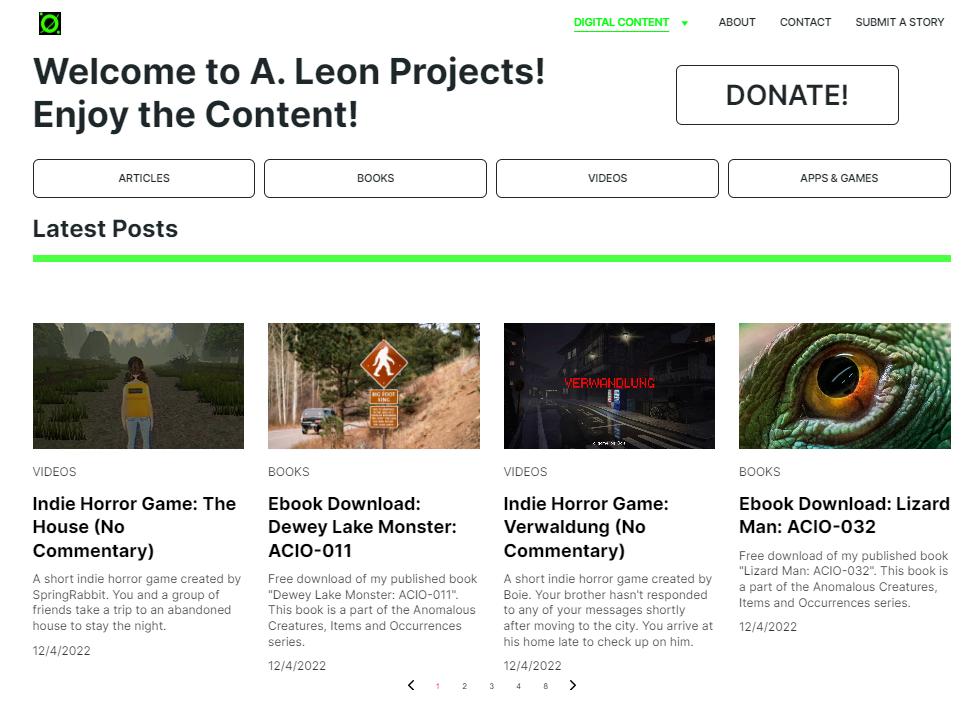This screenshot has width=976, height=710.
Task: Click the green site logo icon
Action: coord(50,24)
